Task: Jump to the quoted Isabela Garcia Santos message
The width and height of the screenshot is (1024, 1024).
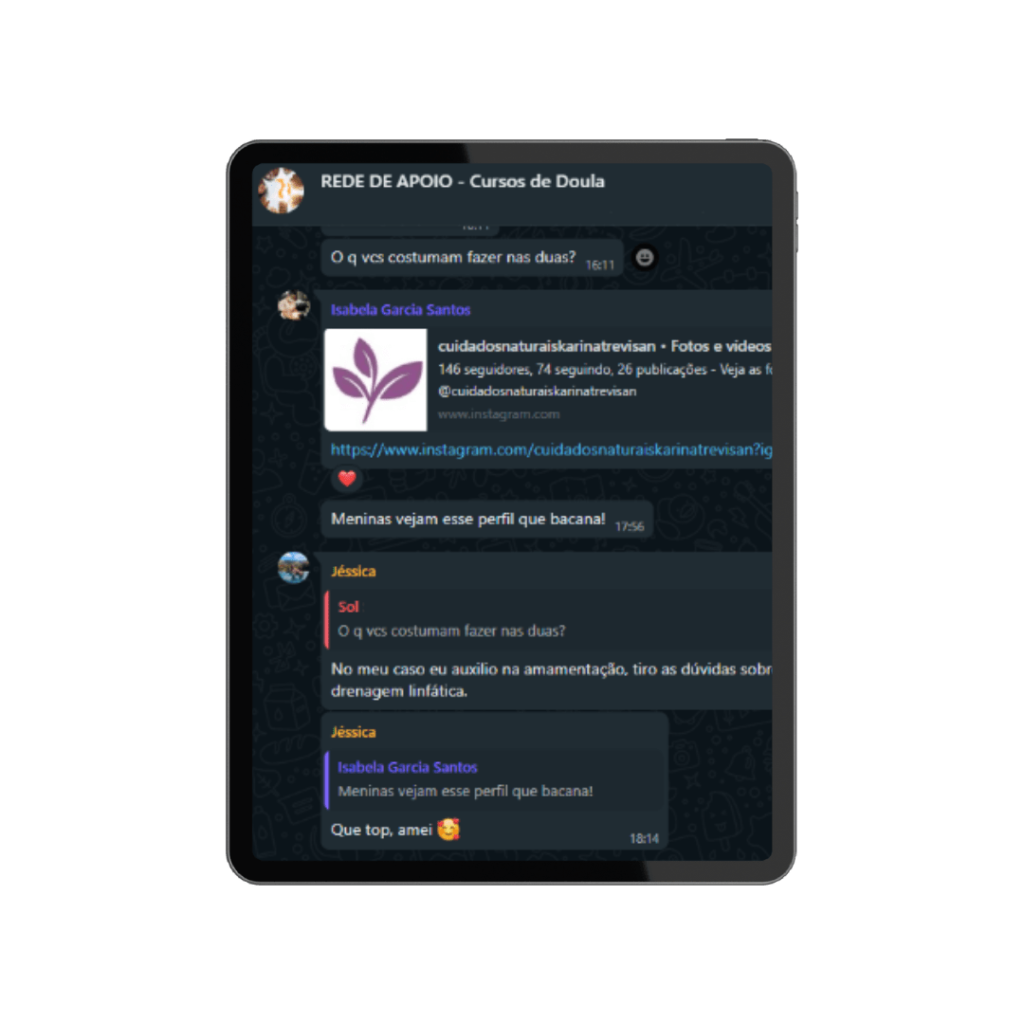Action: click(495, 779)
